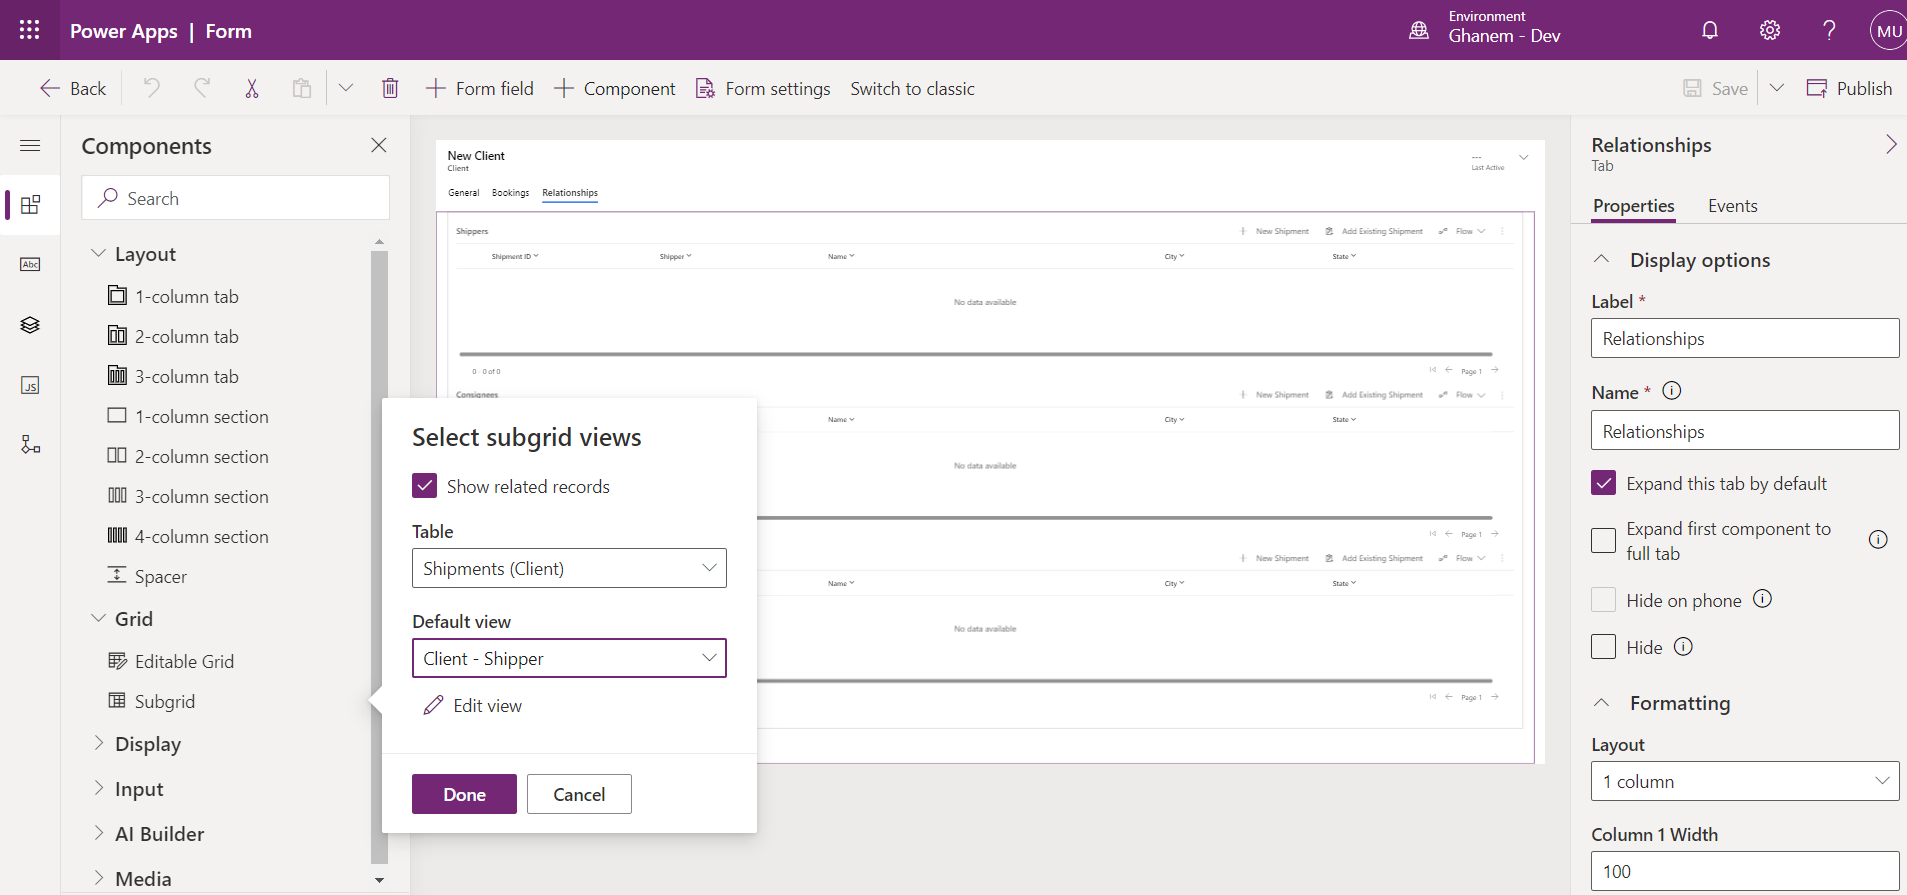1907x895 pixels.
Task: Open the settings gear in header
Action: pos(1770,30)
